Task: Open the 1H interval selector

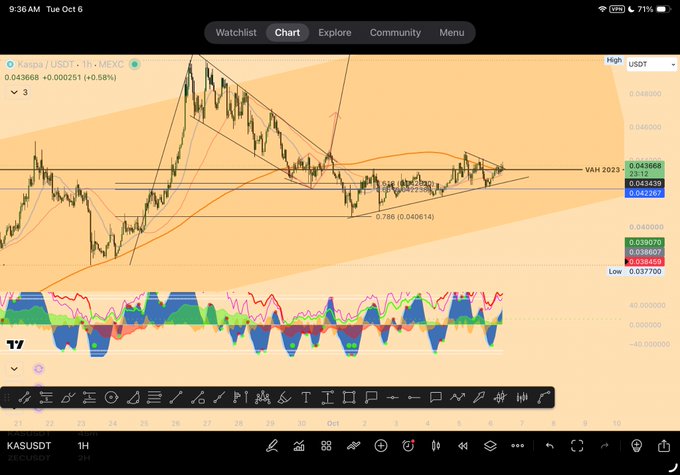Action: [x=83, y=446]
